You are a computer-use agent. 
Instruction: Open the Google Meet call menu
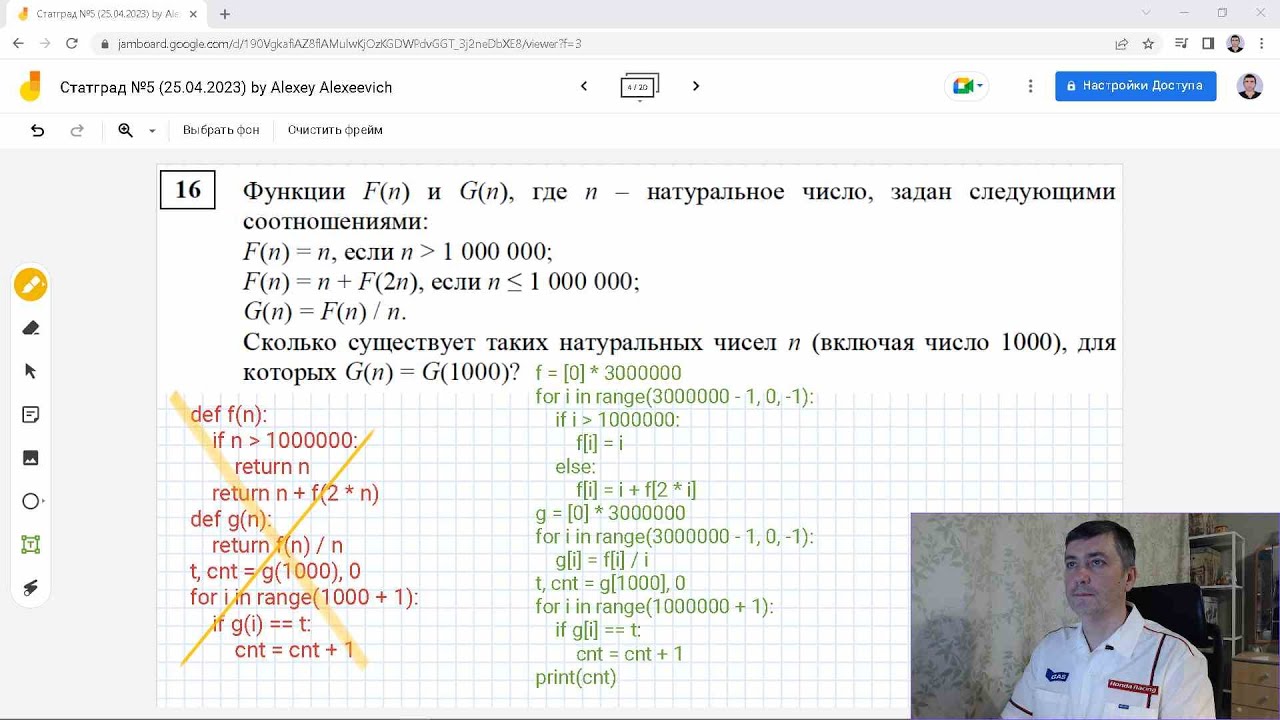tap(966, 86)
